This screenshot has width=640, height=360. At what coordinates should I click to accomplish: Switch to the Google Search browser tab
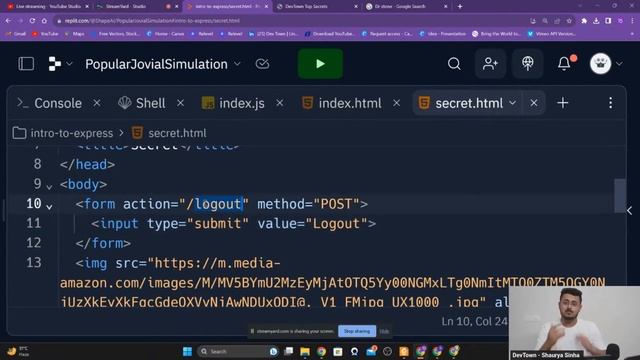click(407, 6)
